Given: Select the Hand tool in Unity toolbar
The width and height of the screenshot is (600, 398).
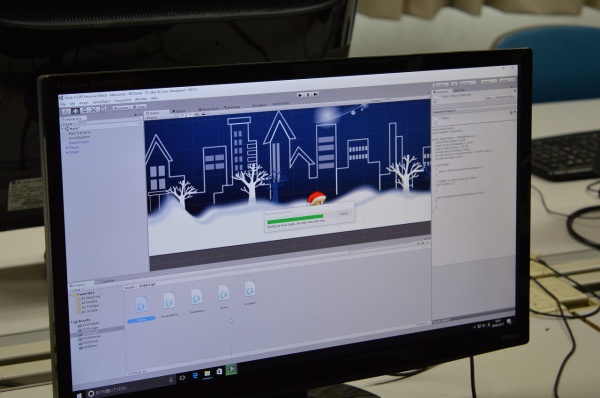Looking at the screenshot, I should [67, 111].
